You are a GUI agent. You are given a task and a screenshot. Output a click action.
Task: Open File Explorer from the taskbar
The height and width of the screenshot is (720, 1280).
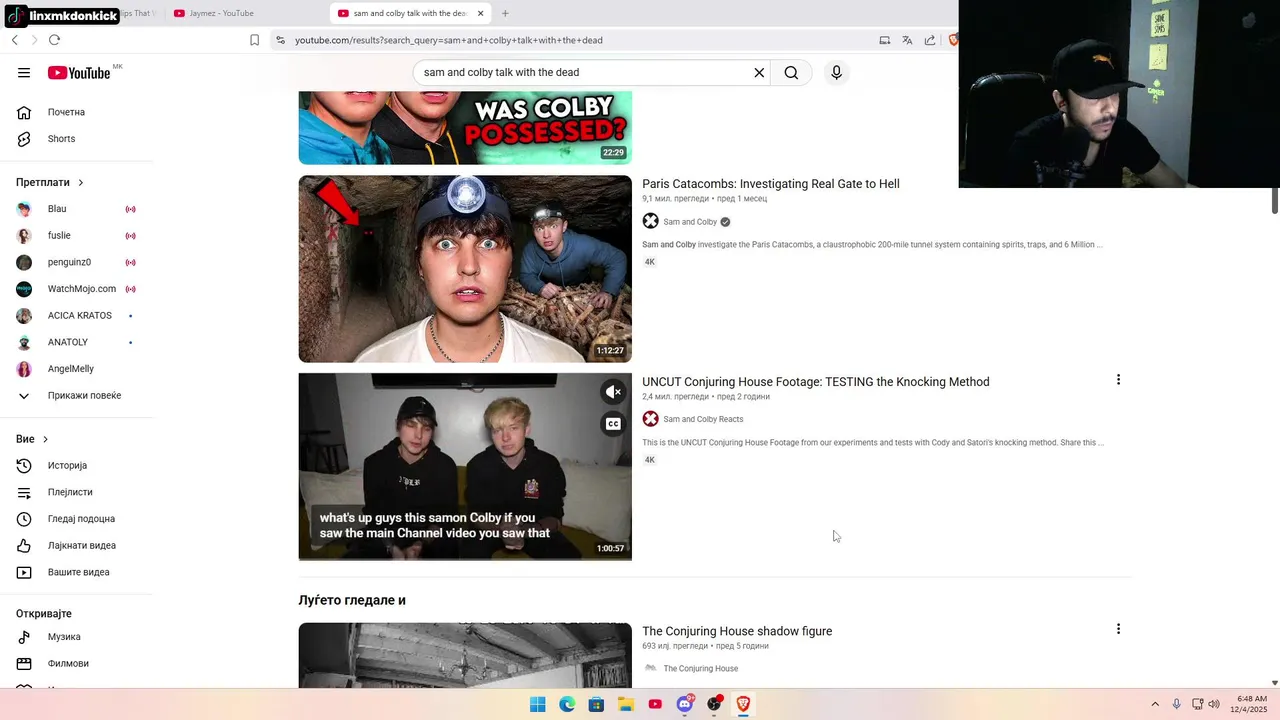[x=626, y=704]
